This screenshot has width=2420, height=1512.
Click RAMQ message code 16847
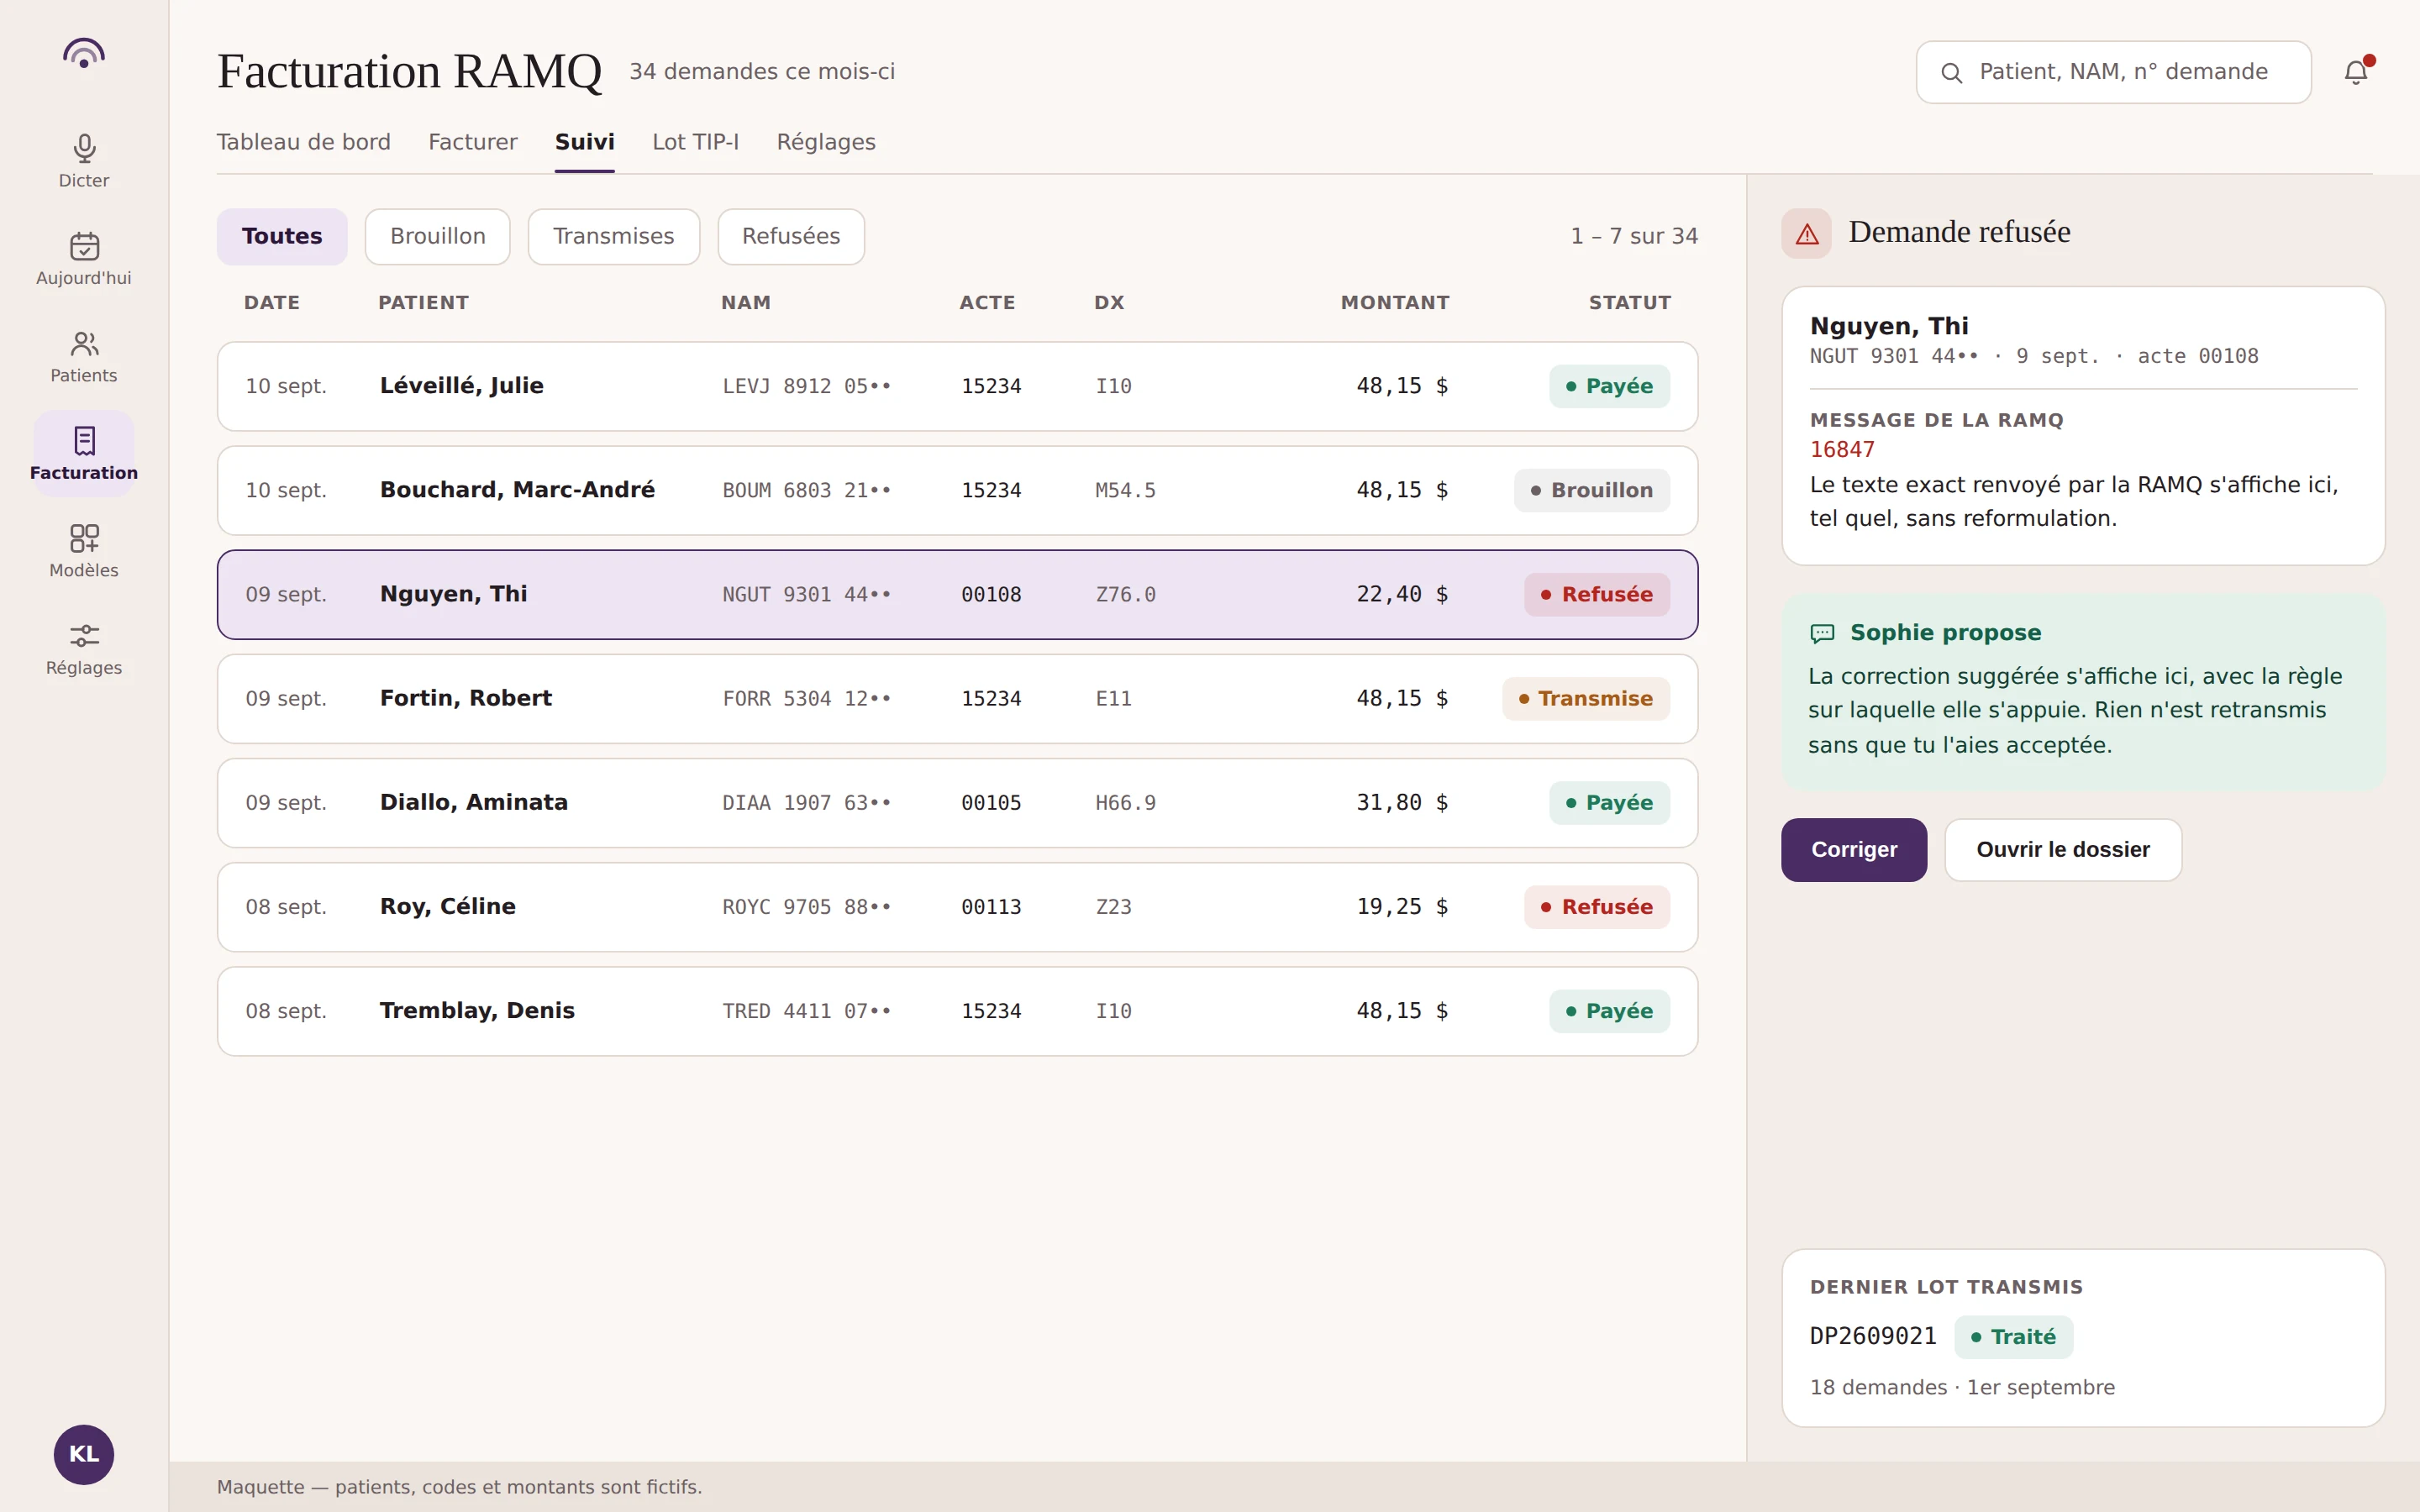tap(1842, 450)
